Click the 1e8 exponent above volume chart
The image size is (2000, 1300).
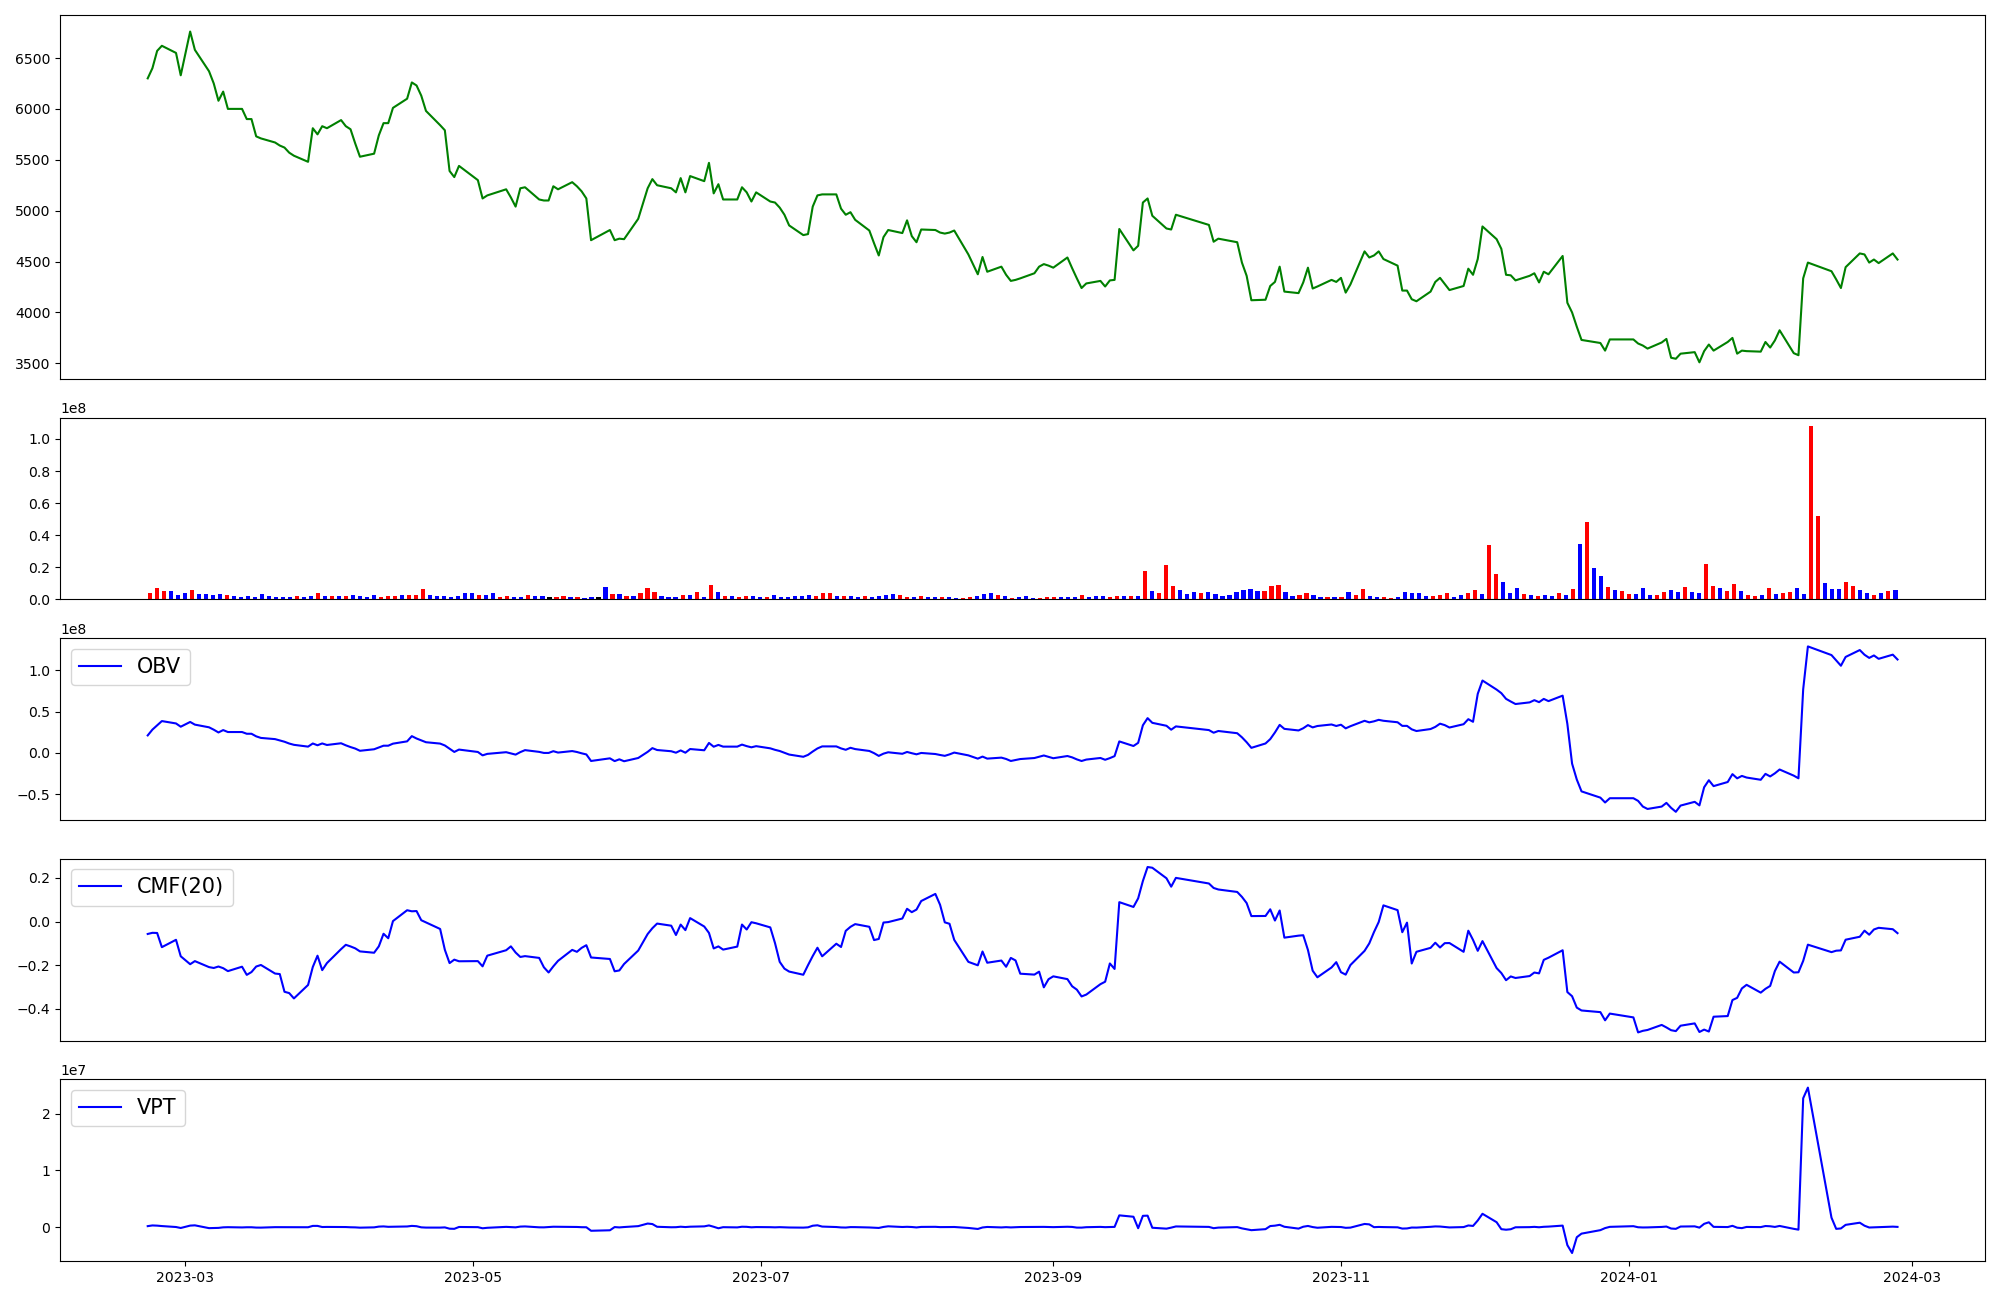pyautogui.click(x=75, y=408)
